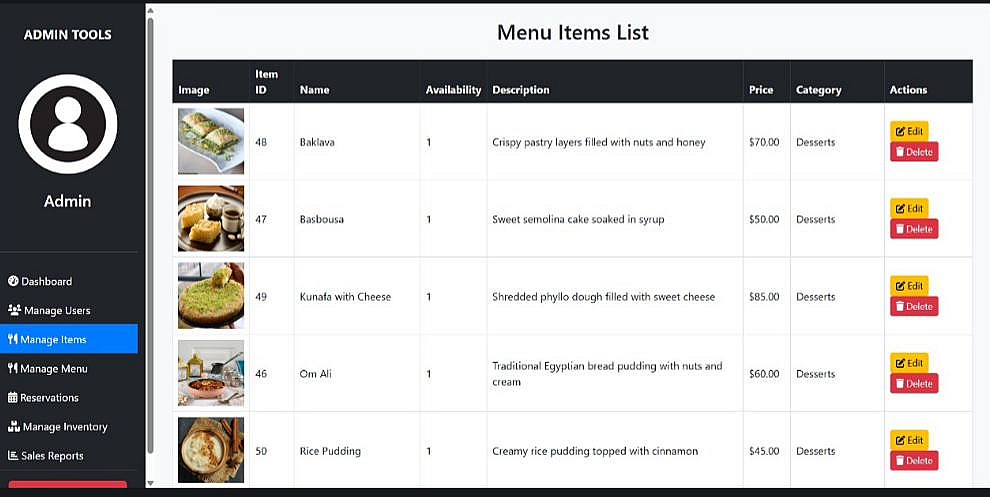This screenshot has width=990, height=497.
Task: Delete the Basbousa menu item
Action: [x=914, y=229]
